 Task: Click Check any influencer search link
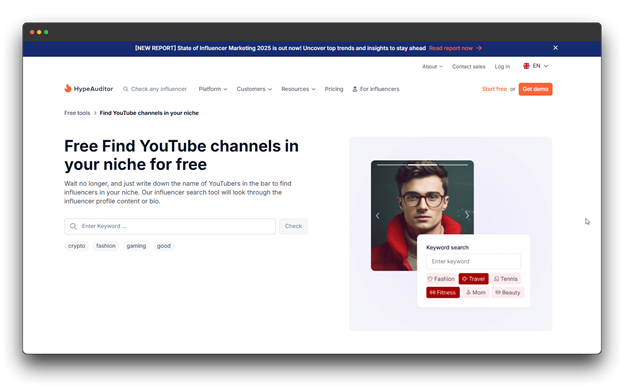[x=155, y=89]
